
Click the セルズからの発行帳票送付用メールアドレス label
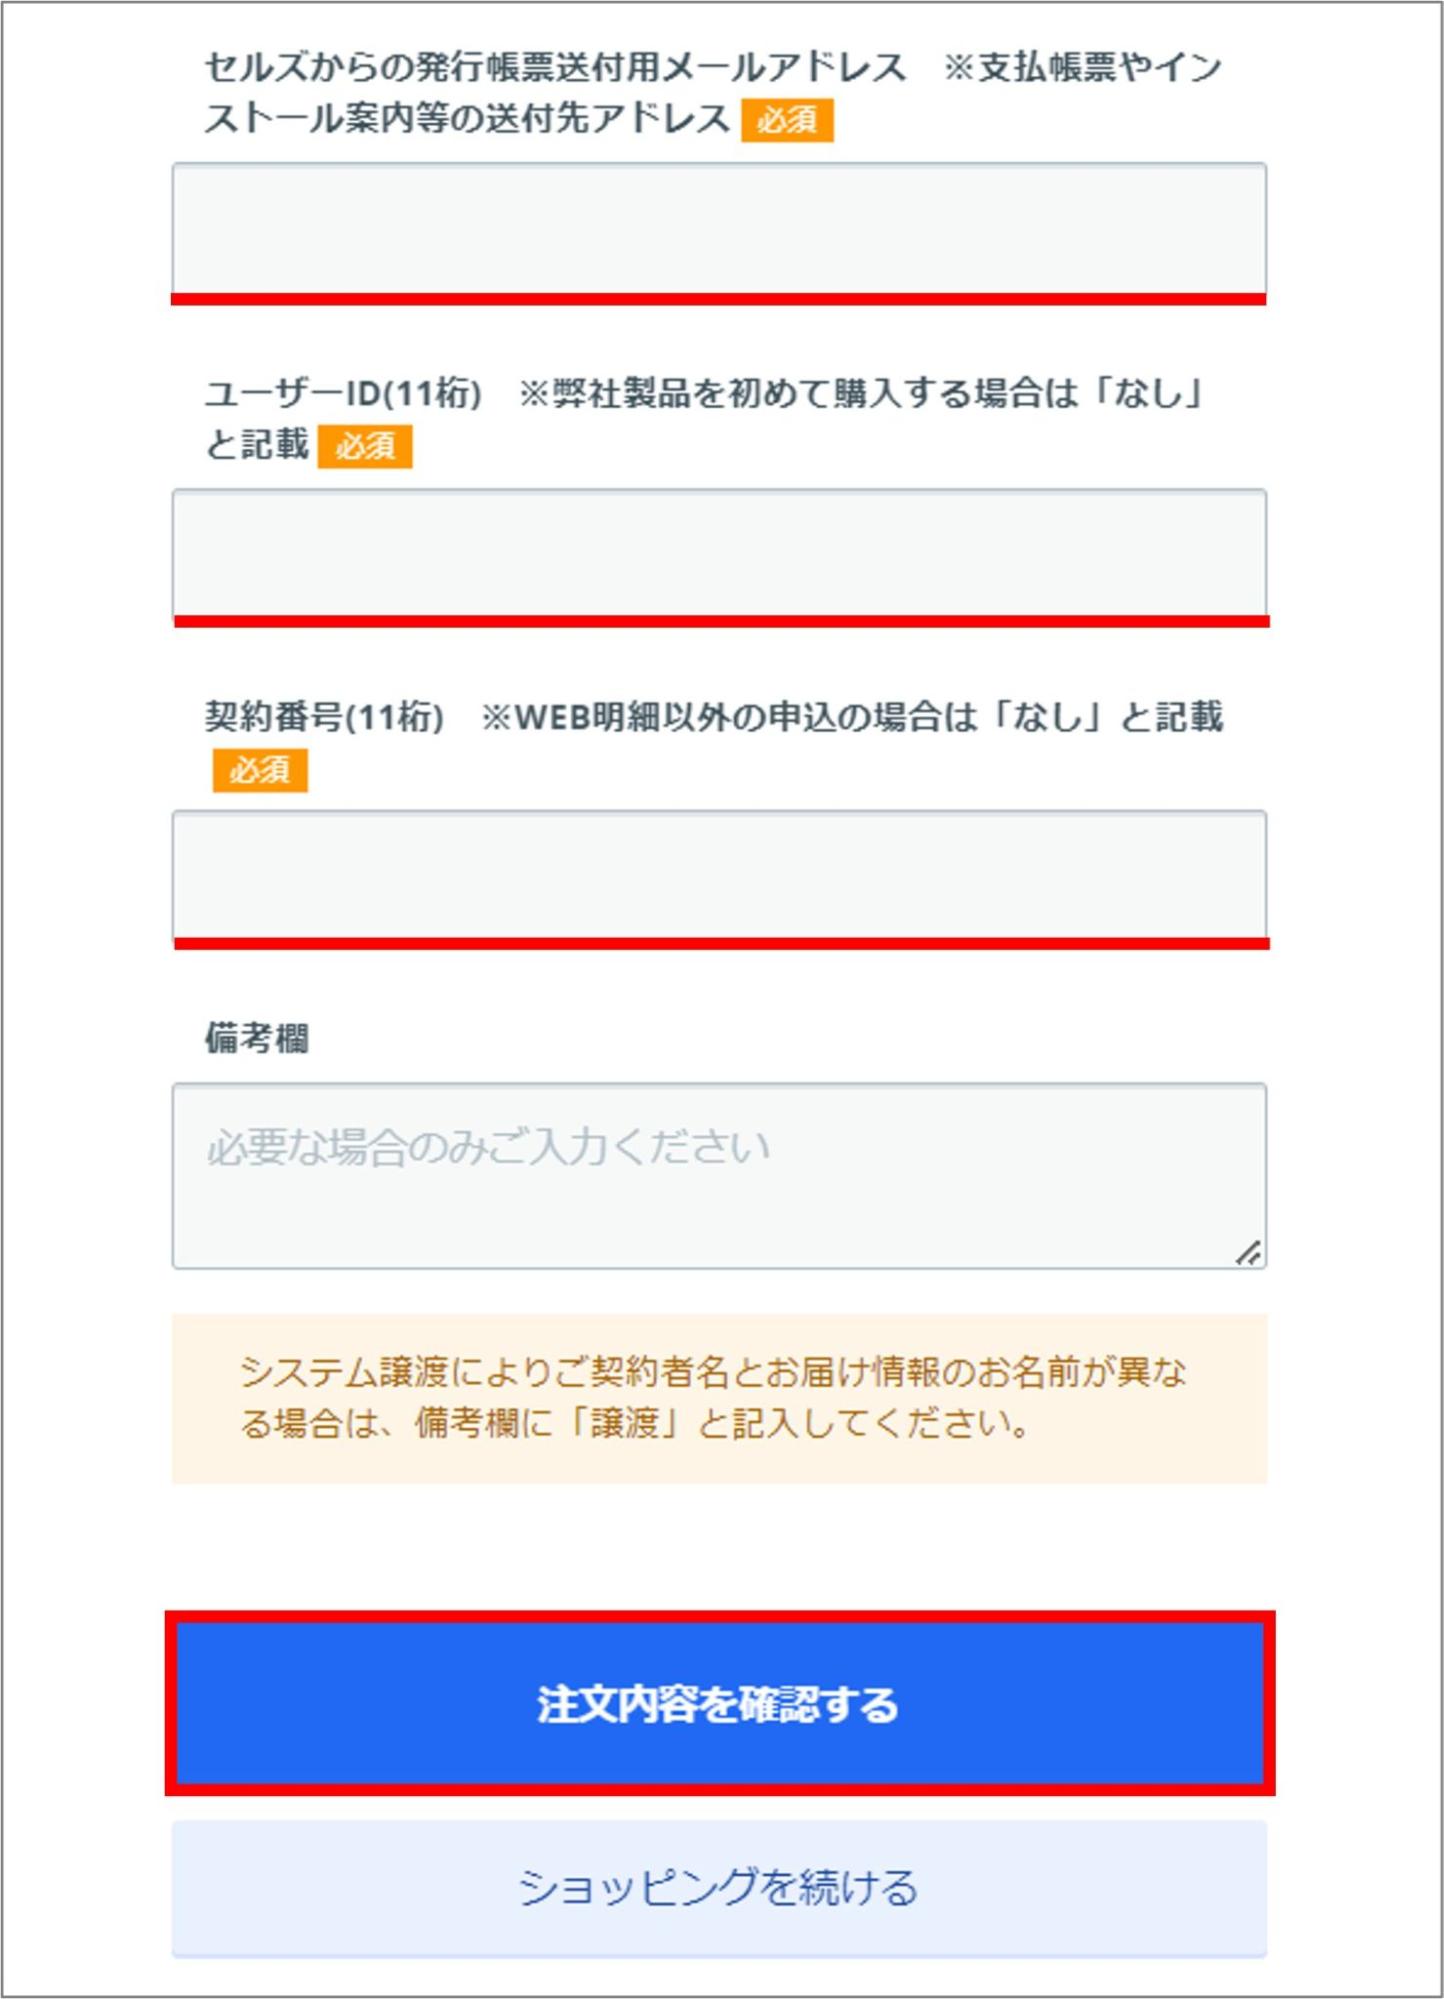point(556,68)
